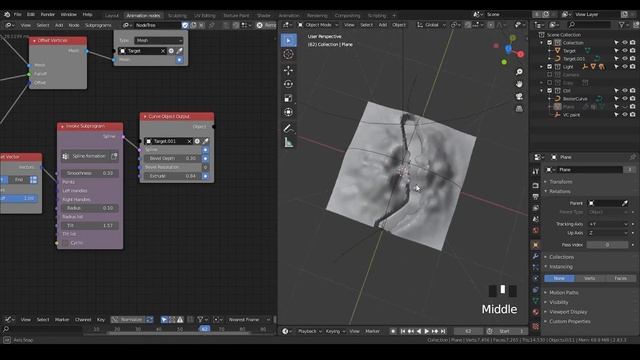Select the Annotate tool in viewport toolbar

(289, 128)
